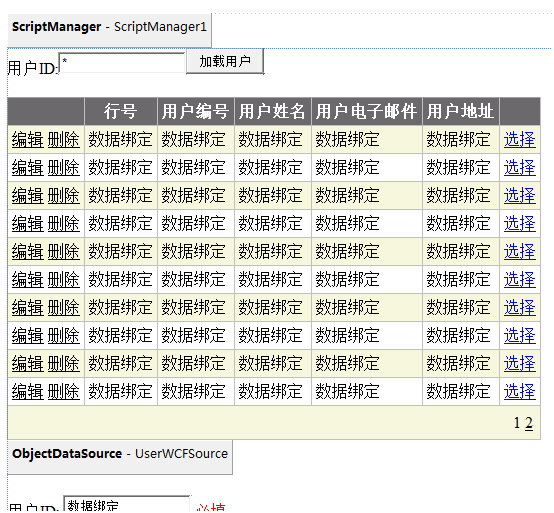
Task: Click 编辑 in the eighth grid row
Action: (x=28, y=335)
